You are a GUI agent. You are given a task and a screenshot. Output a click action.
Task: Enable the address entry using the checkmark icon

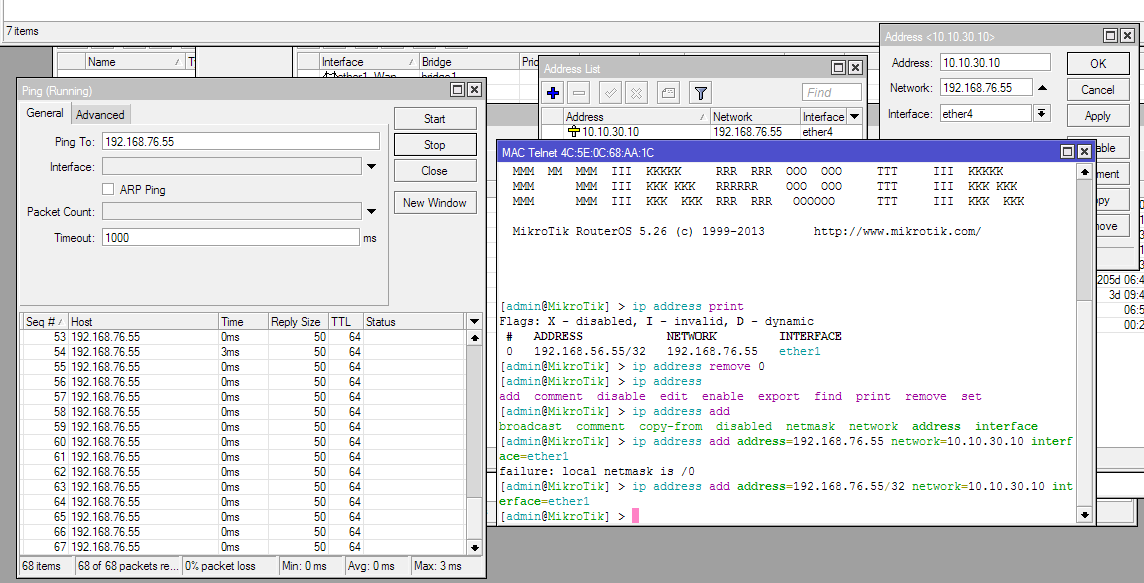609,93
